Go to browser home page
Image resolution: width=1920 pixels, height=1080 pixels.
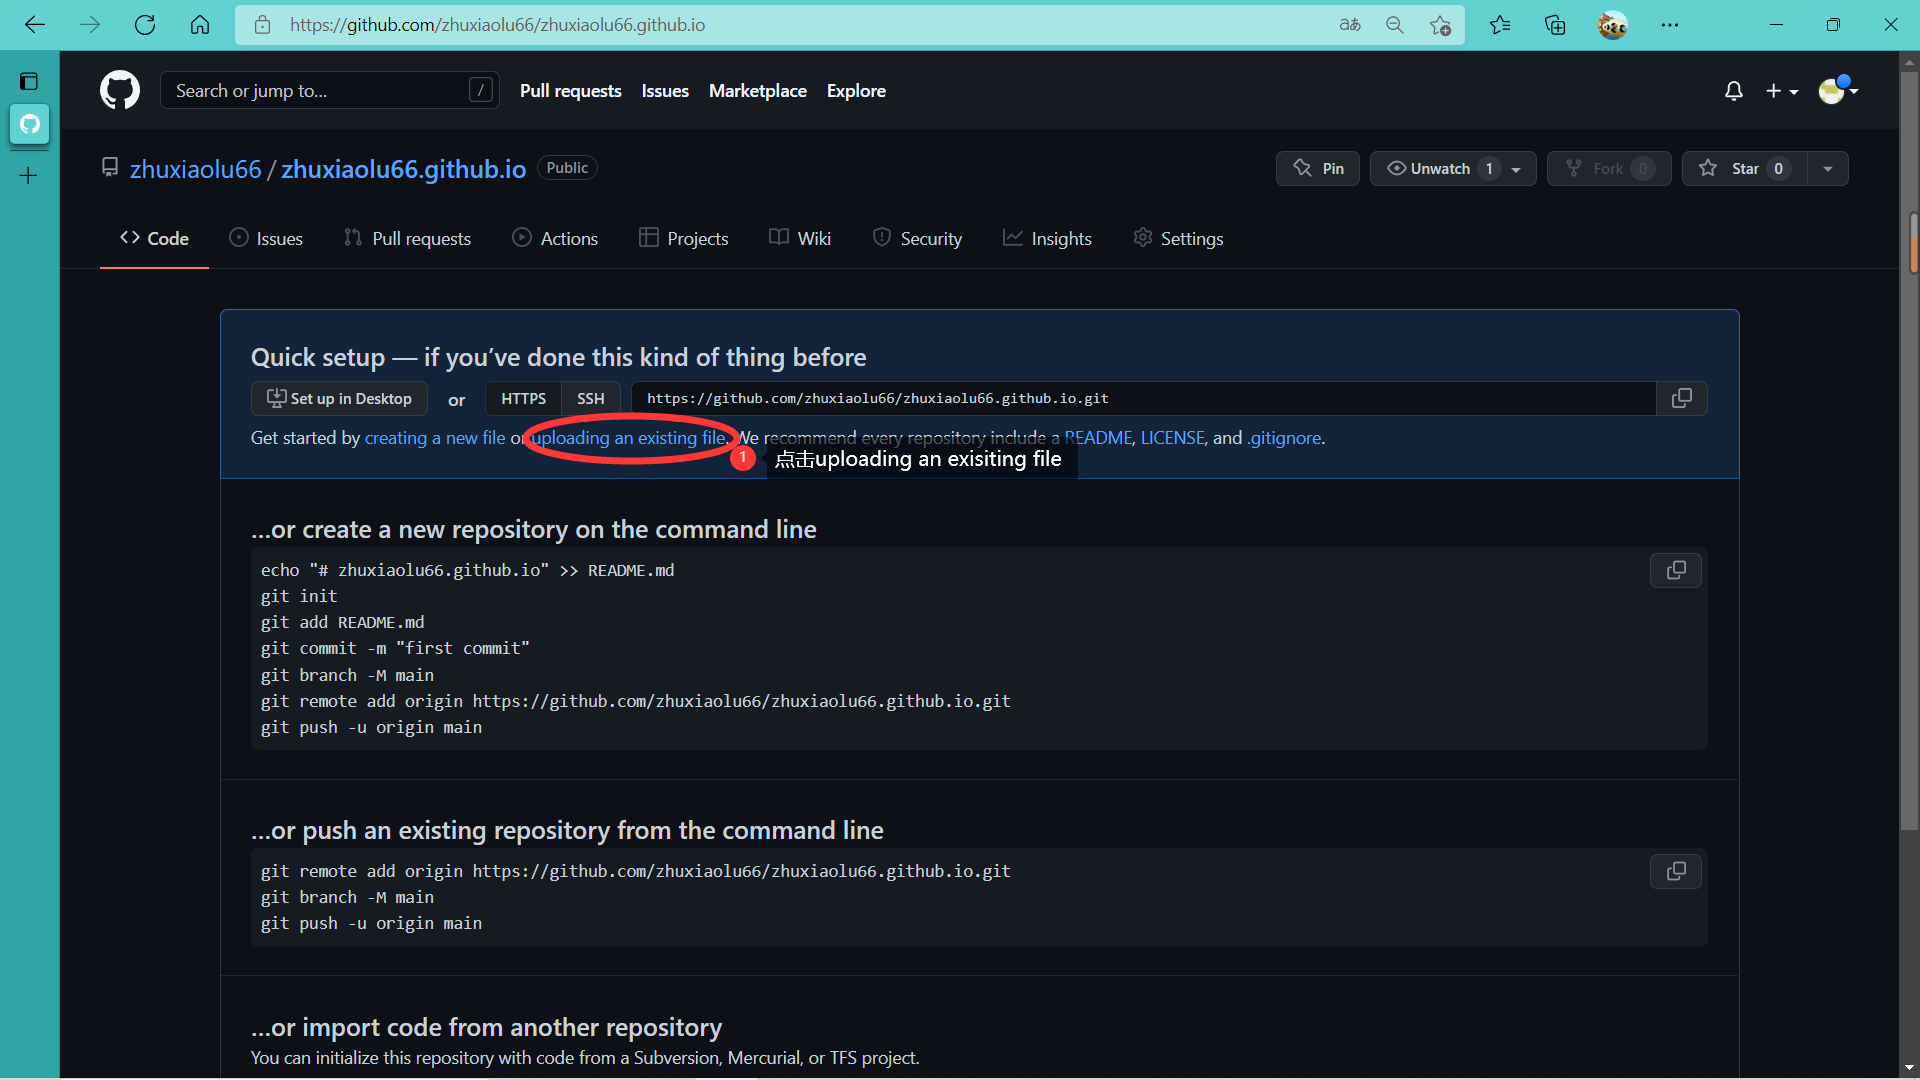pos(200,25)
